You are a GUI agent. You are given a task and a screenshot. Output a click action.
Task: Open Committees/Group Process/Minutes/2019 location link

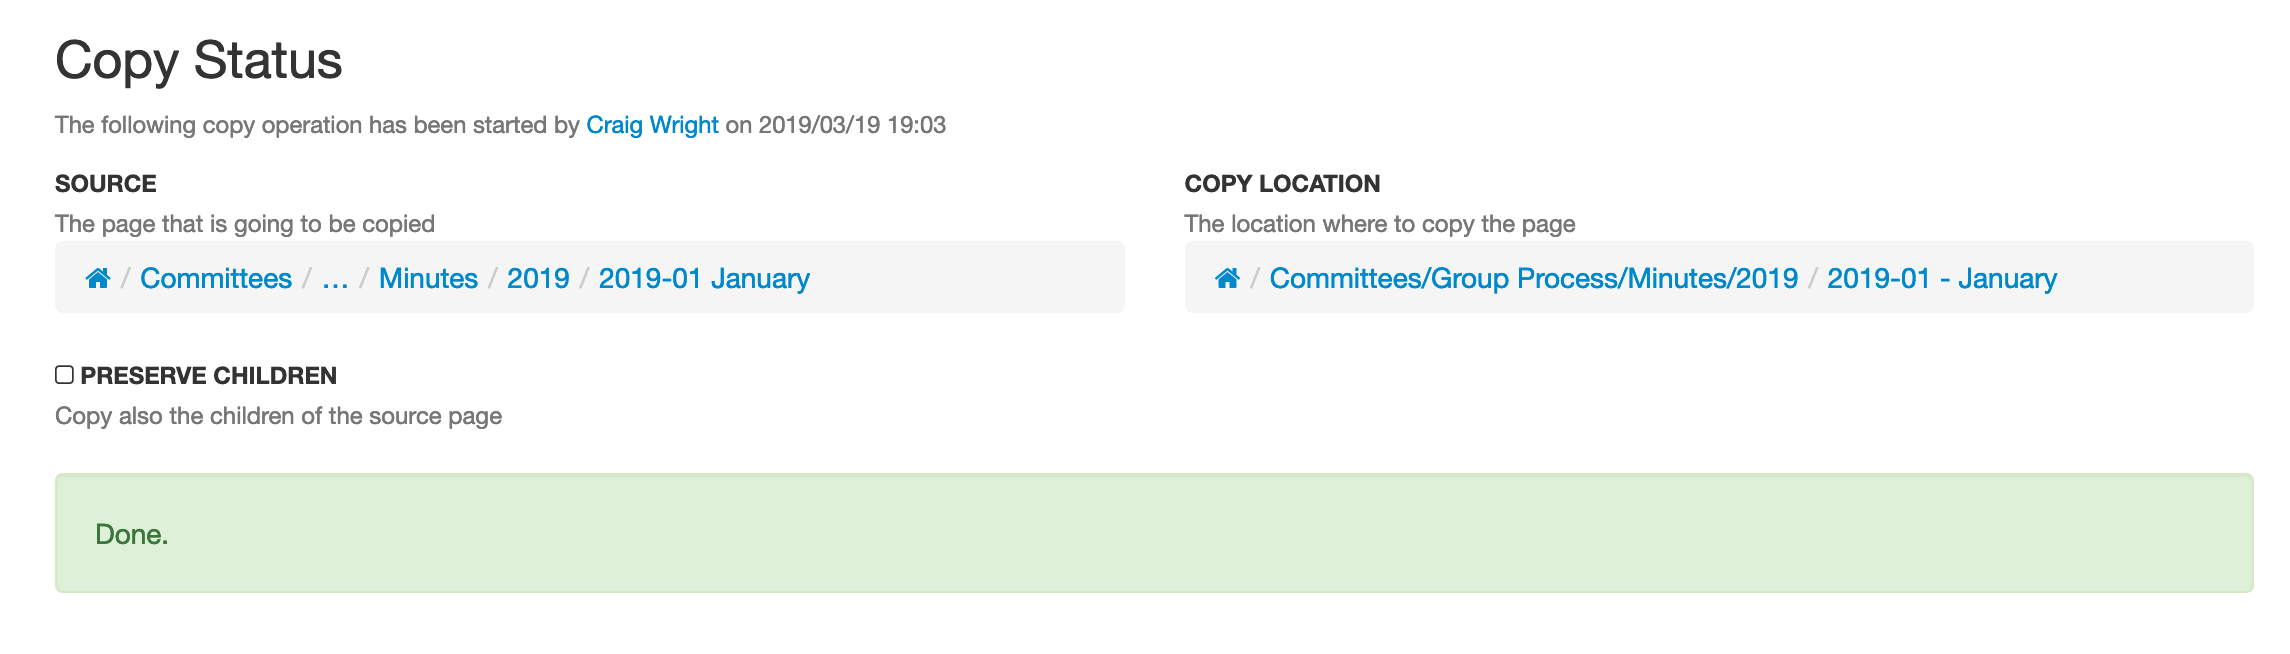click(x=1534, y=278)
